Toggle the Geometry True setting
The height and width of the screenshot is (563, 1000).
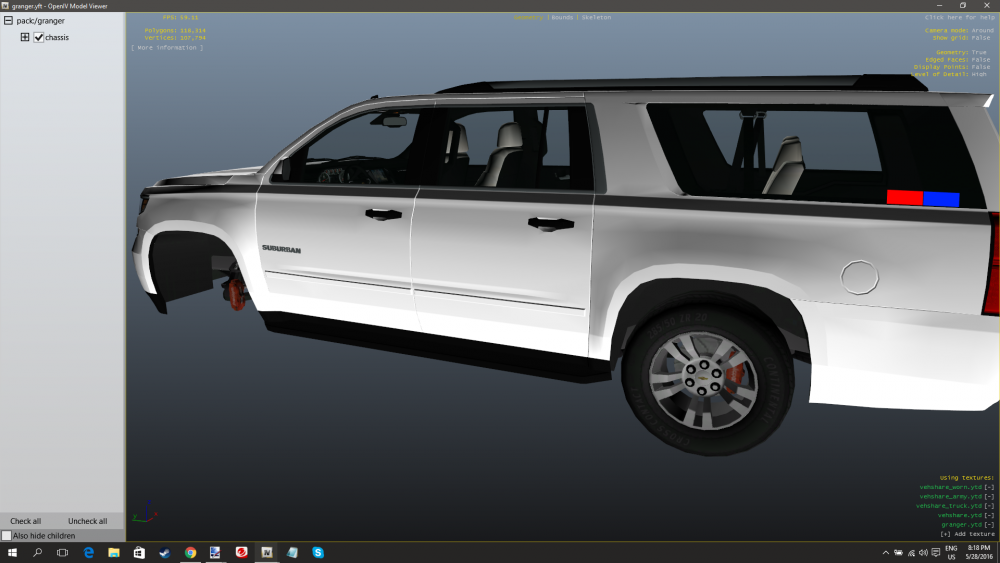pos(961,52)
